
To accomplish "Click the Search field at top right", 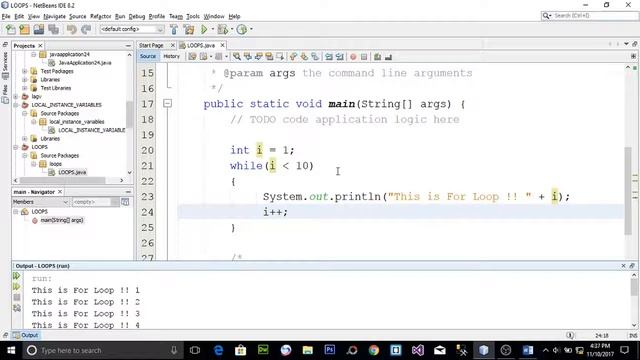I will [589, 16].
